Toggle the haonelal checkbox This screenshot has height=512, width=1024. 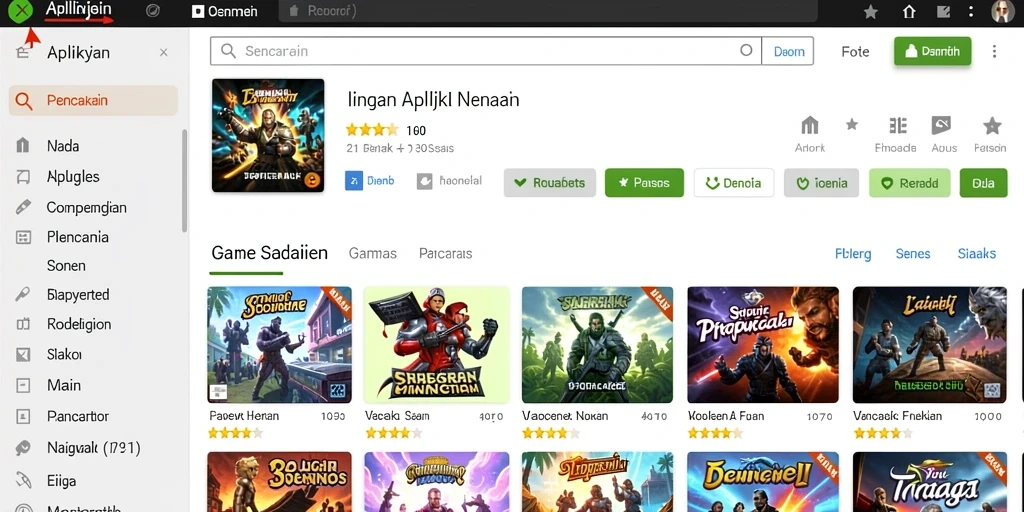click(x=424, y=181)
